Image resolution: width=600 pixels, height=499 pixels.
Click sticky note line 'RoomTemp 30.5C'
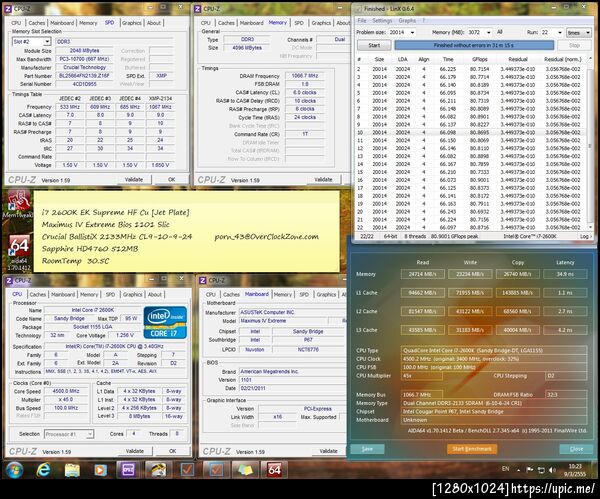75,261
